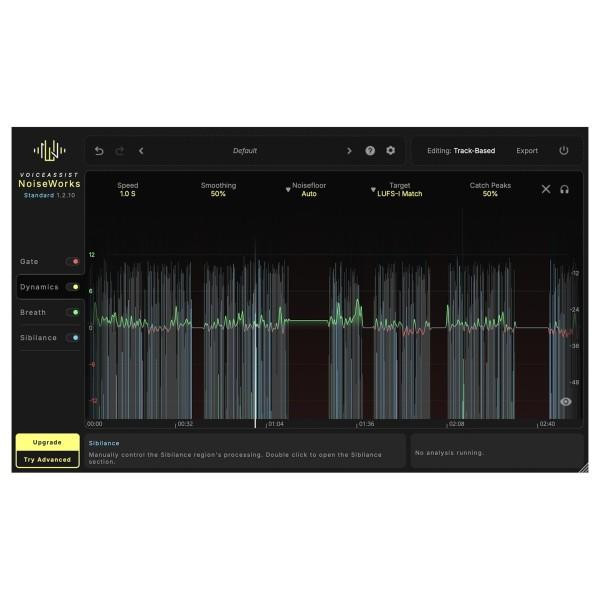Toggle the eye visibility icon in graph

[x=566, y=401]
